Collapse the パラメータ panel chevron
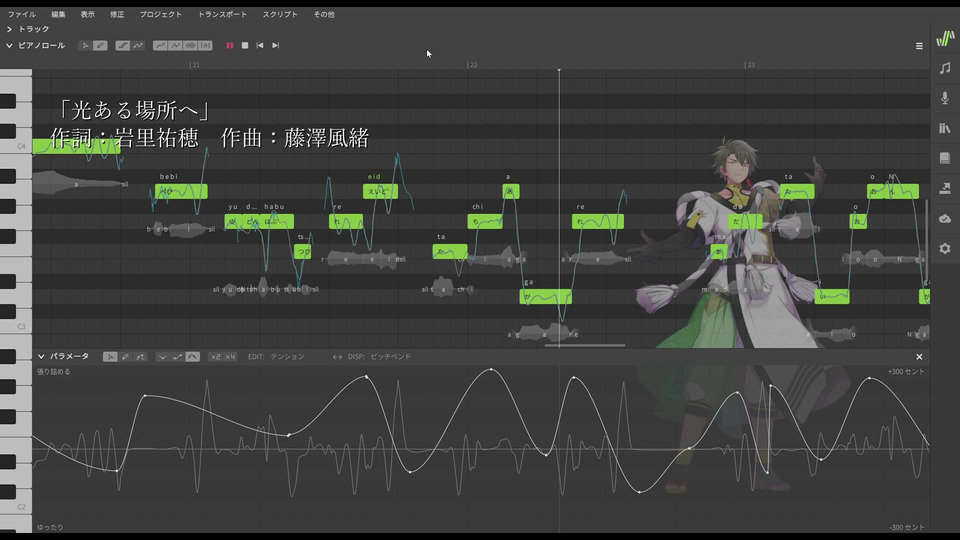 [41, 356]
